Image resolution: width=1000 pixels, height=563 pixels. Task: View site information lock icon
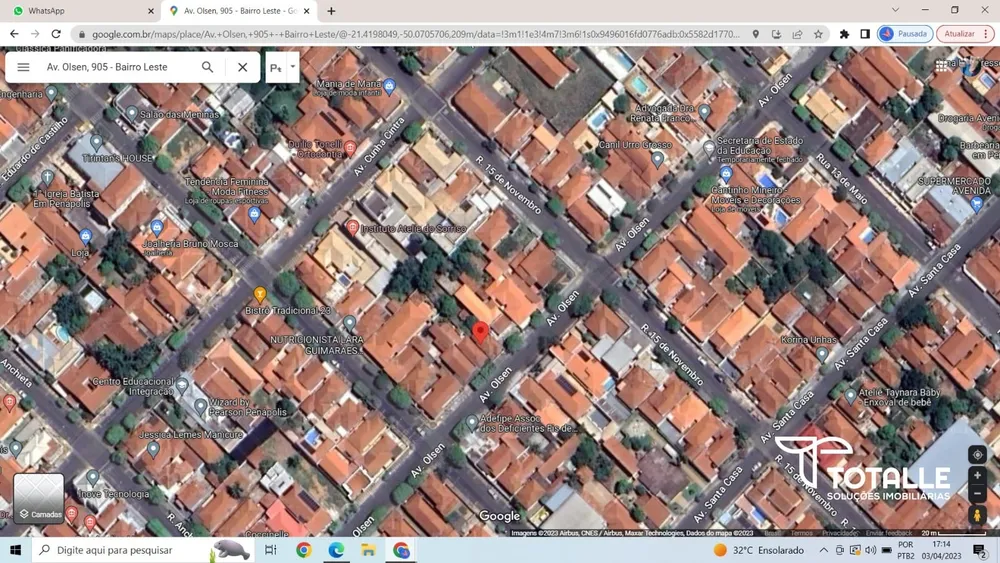point(81,34)
